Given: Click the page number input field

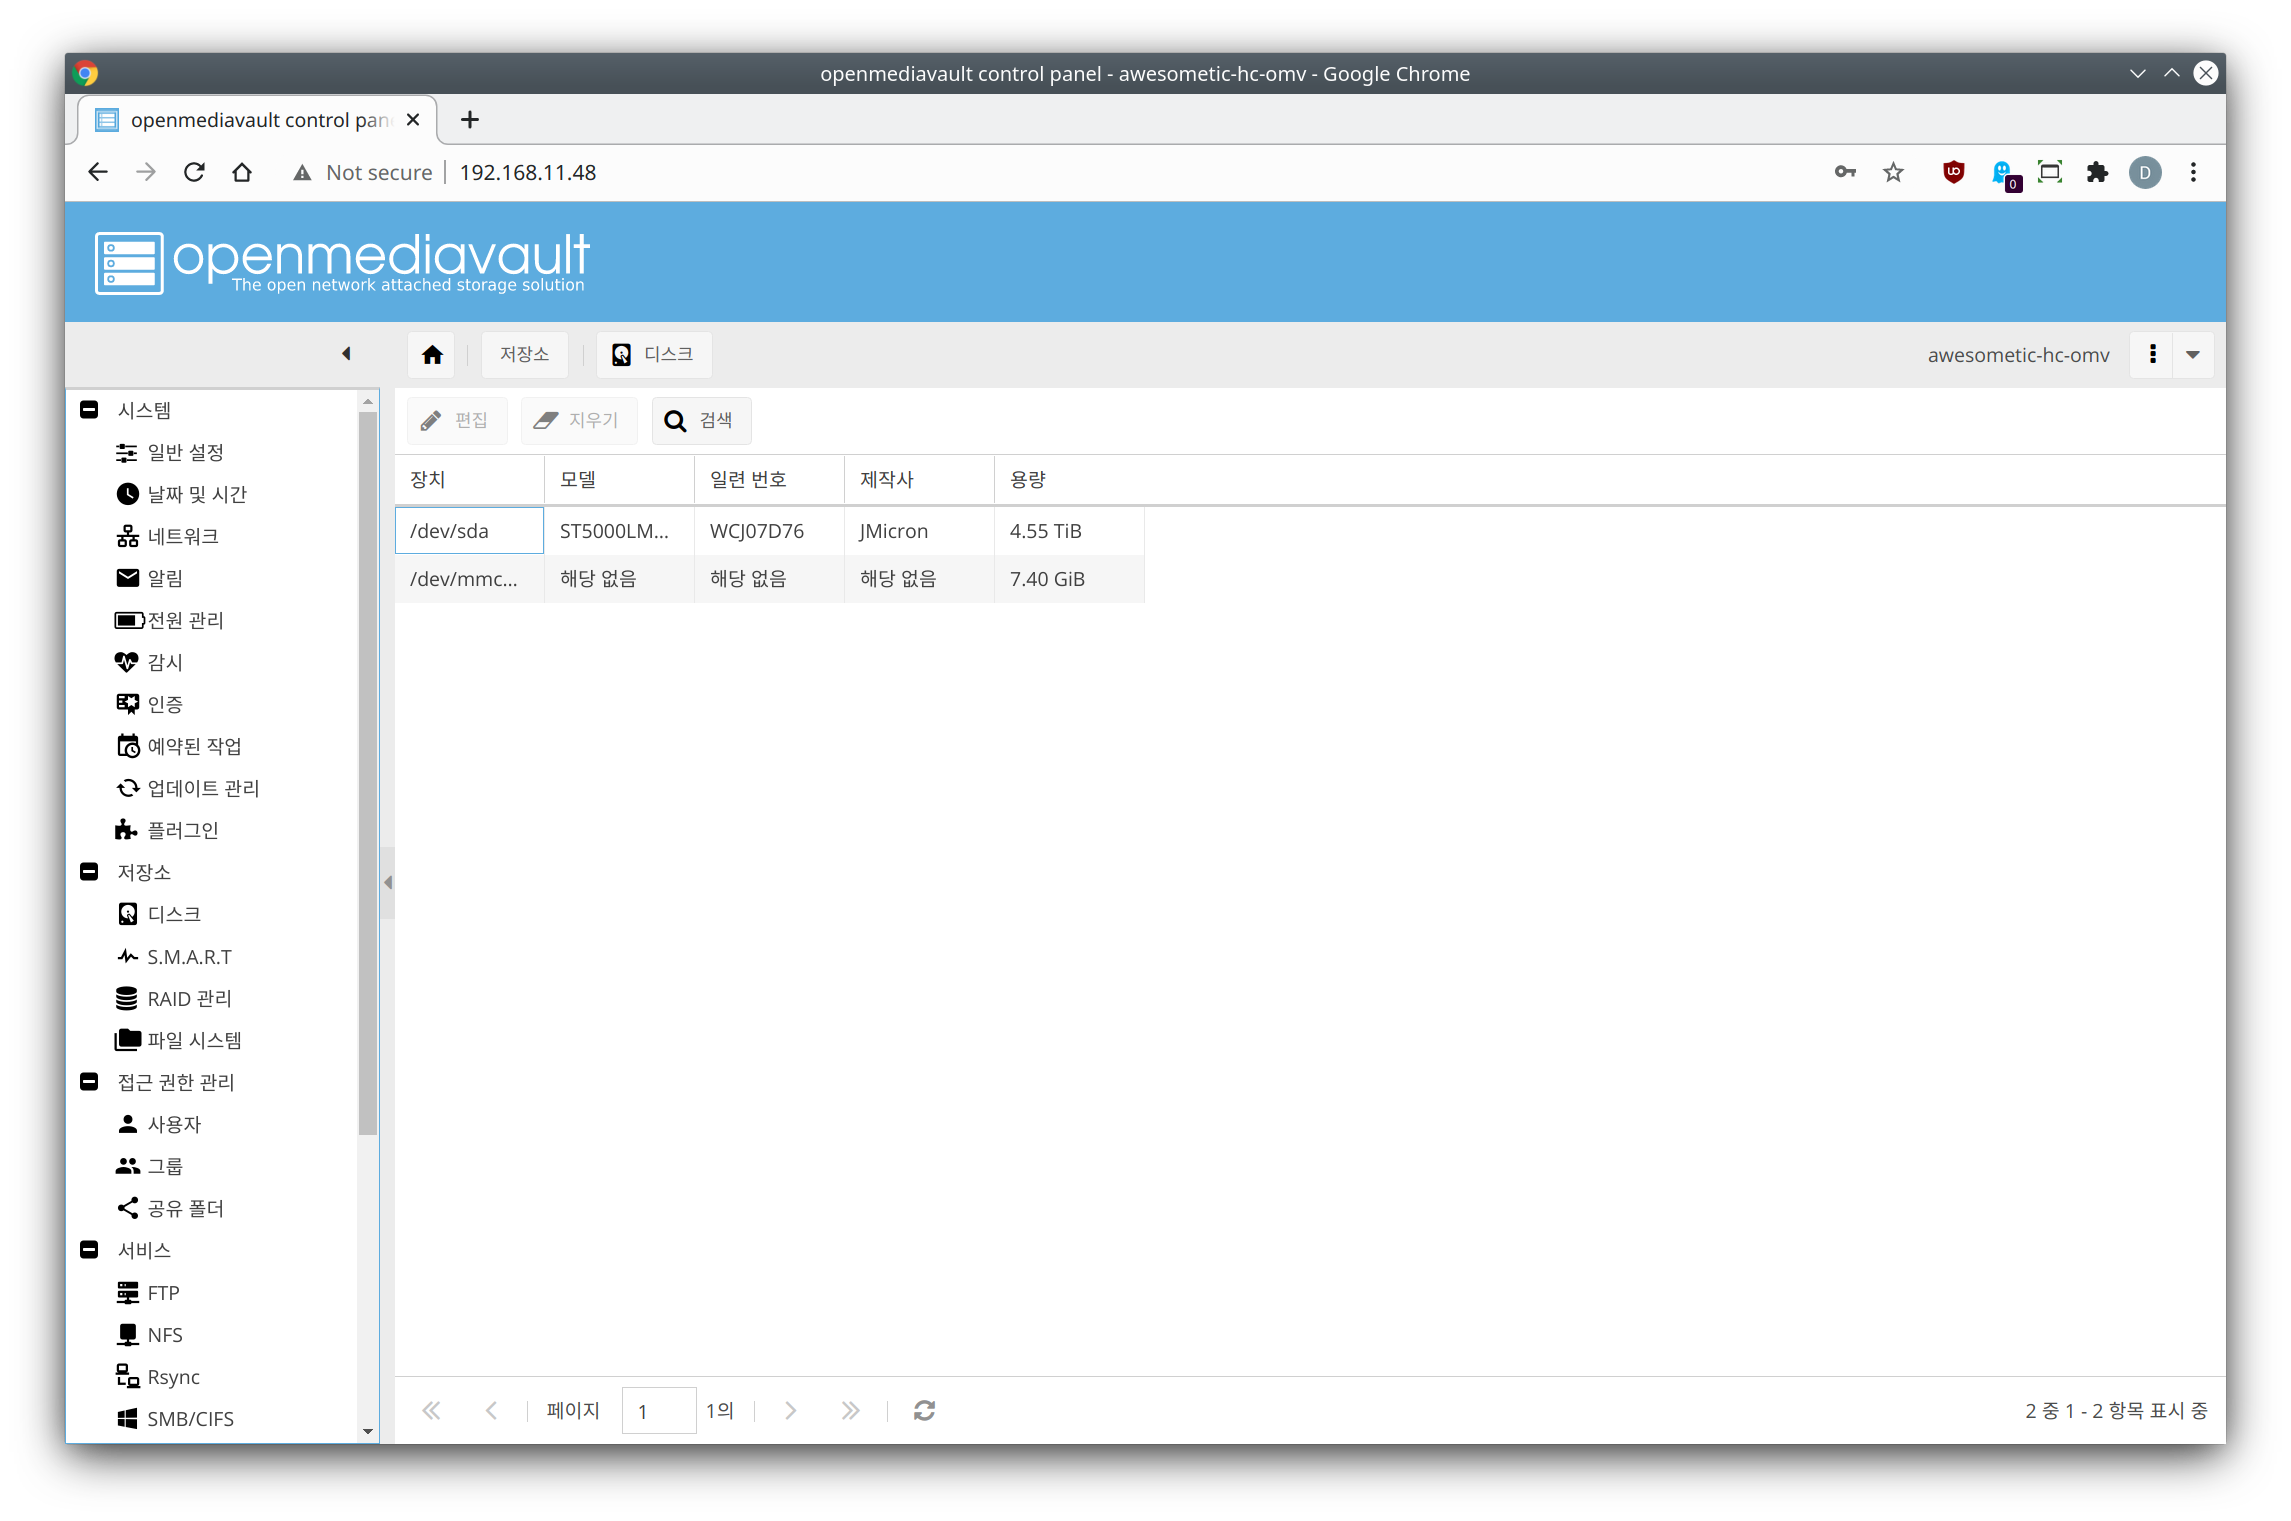Looking at the screenshot, I should coord(658,1411).
